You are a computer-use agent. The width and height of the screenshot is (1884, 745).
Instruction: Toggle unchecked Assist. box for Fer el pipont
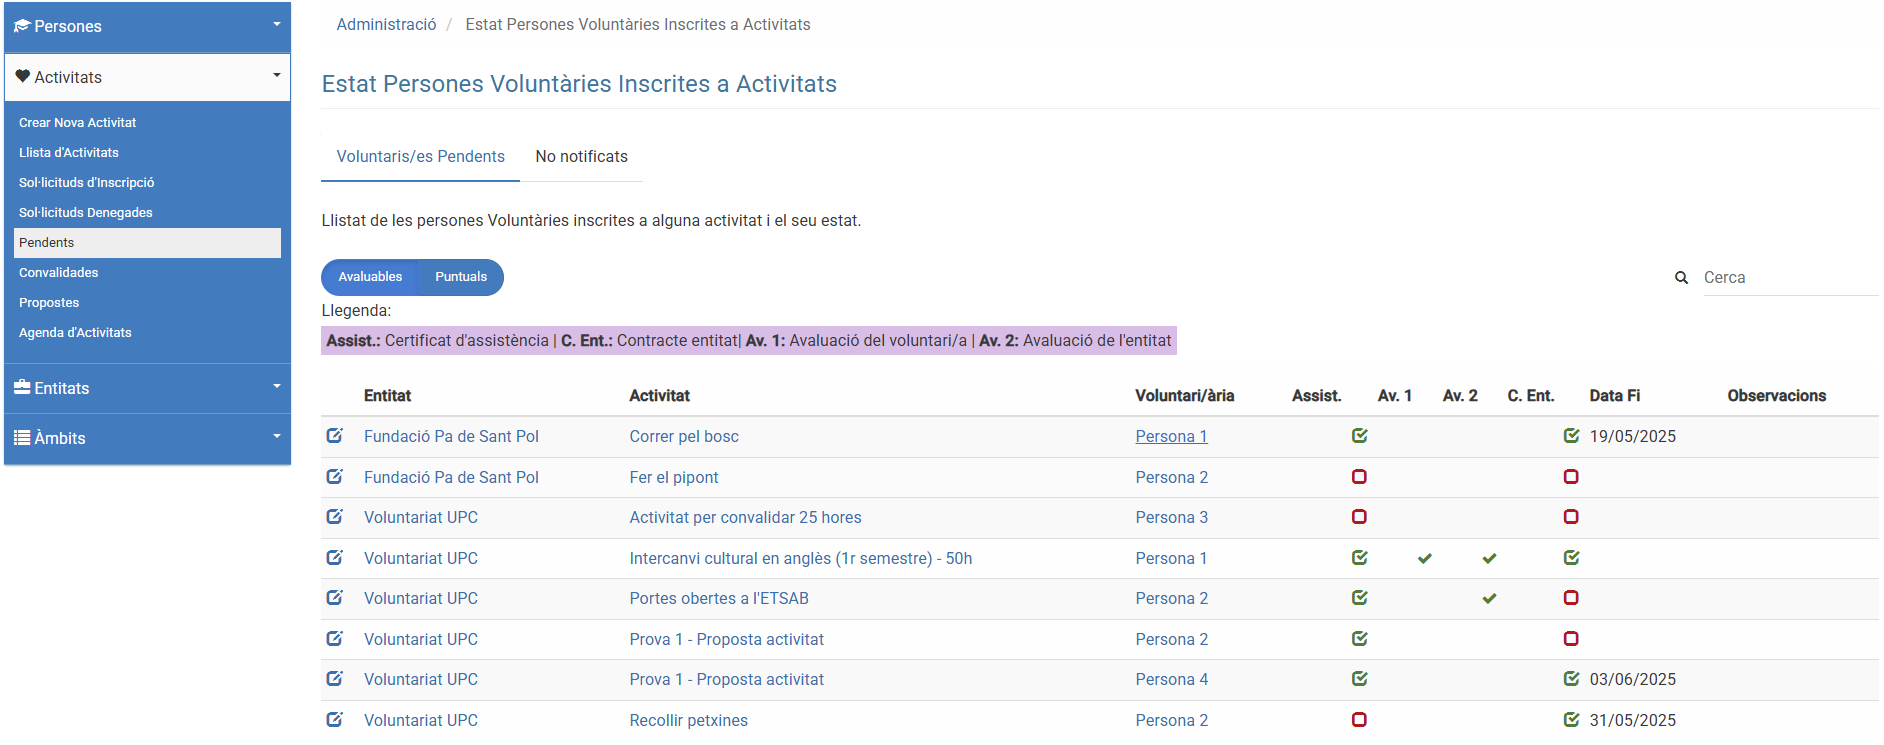click(x=1359, y=477)
